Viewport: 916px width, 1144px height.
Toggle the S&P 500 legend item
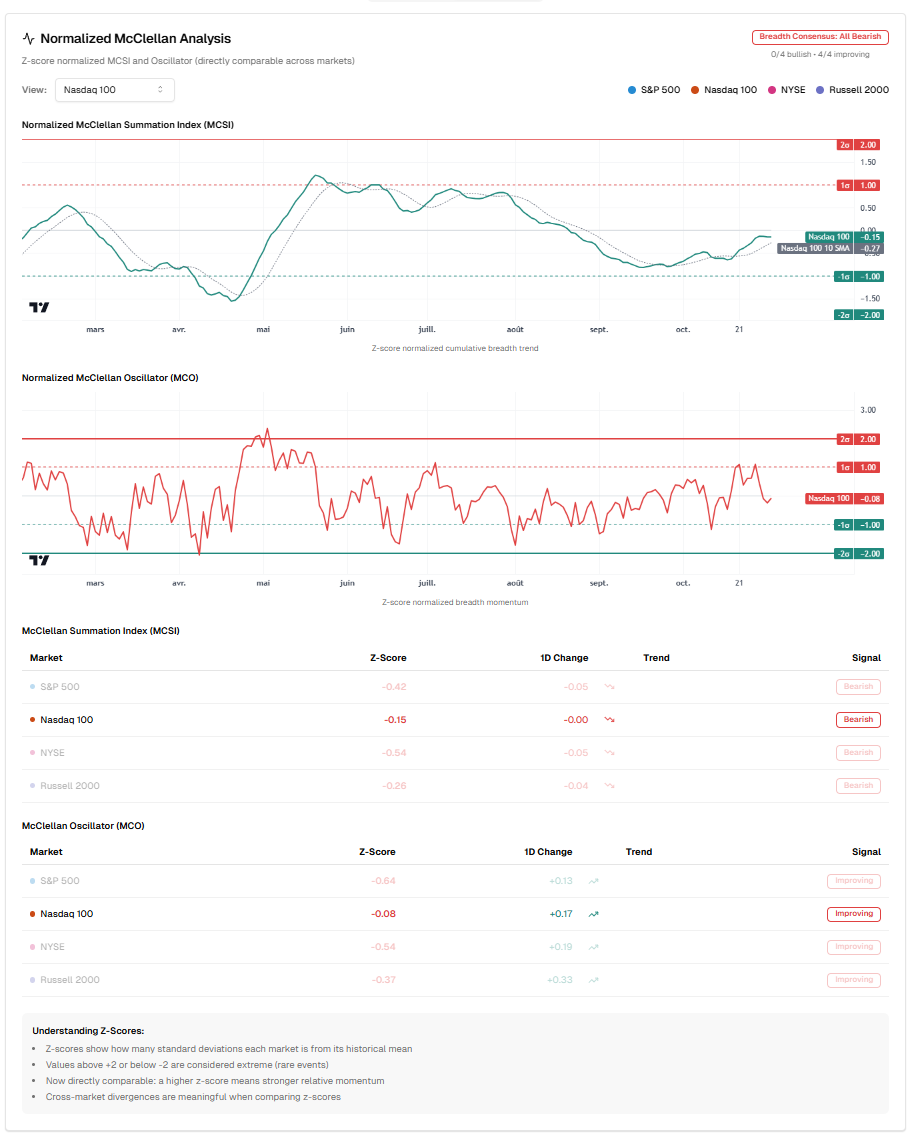pyautogui.click(x=654, y=90)
